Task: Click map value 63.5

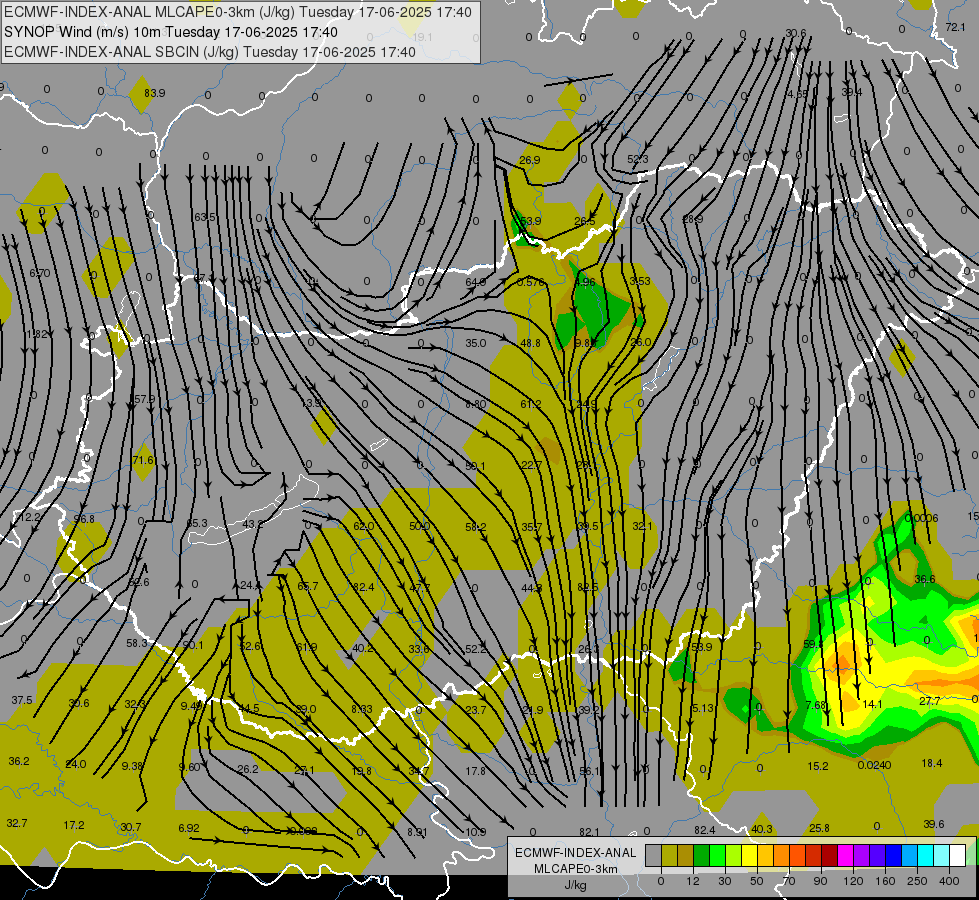Action: click(x=205, y=217)
